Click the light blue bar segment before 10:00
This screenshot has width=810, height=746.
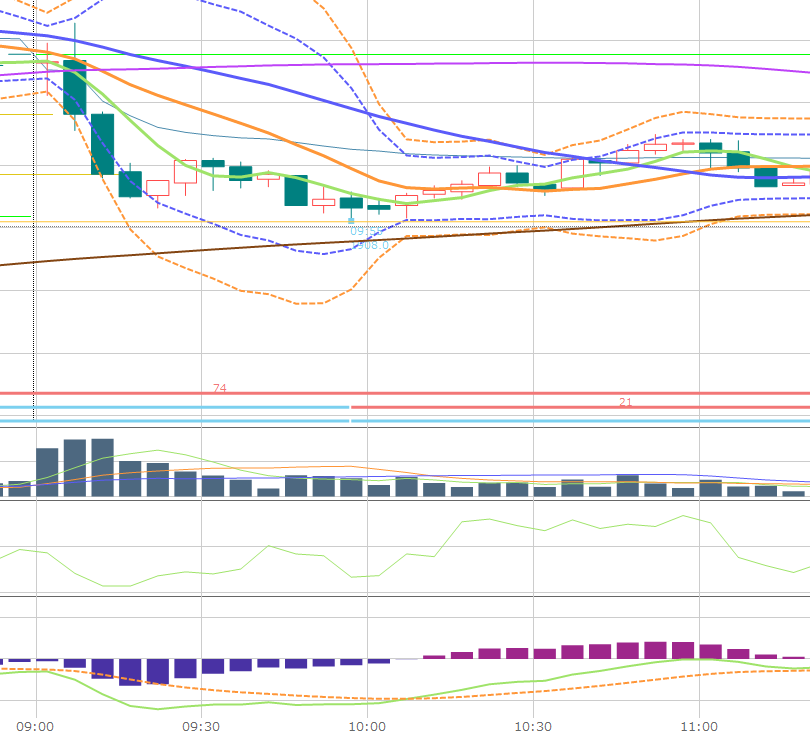[180, 408]
